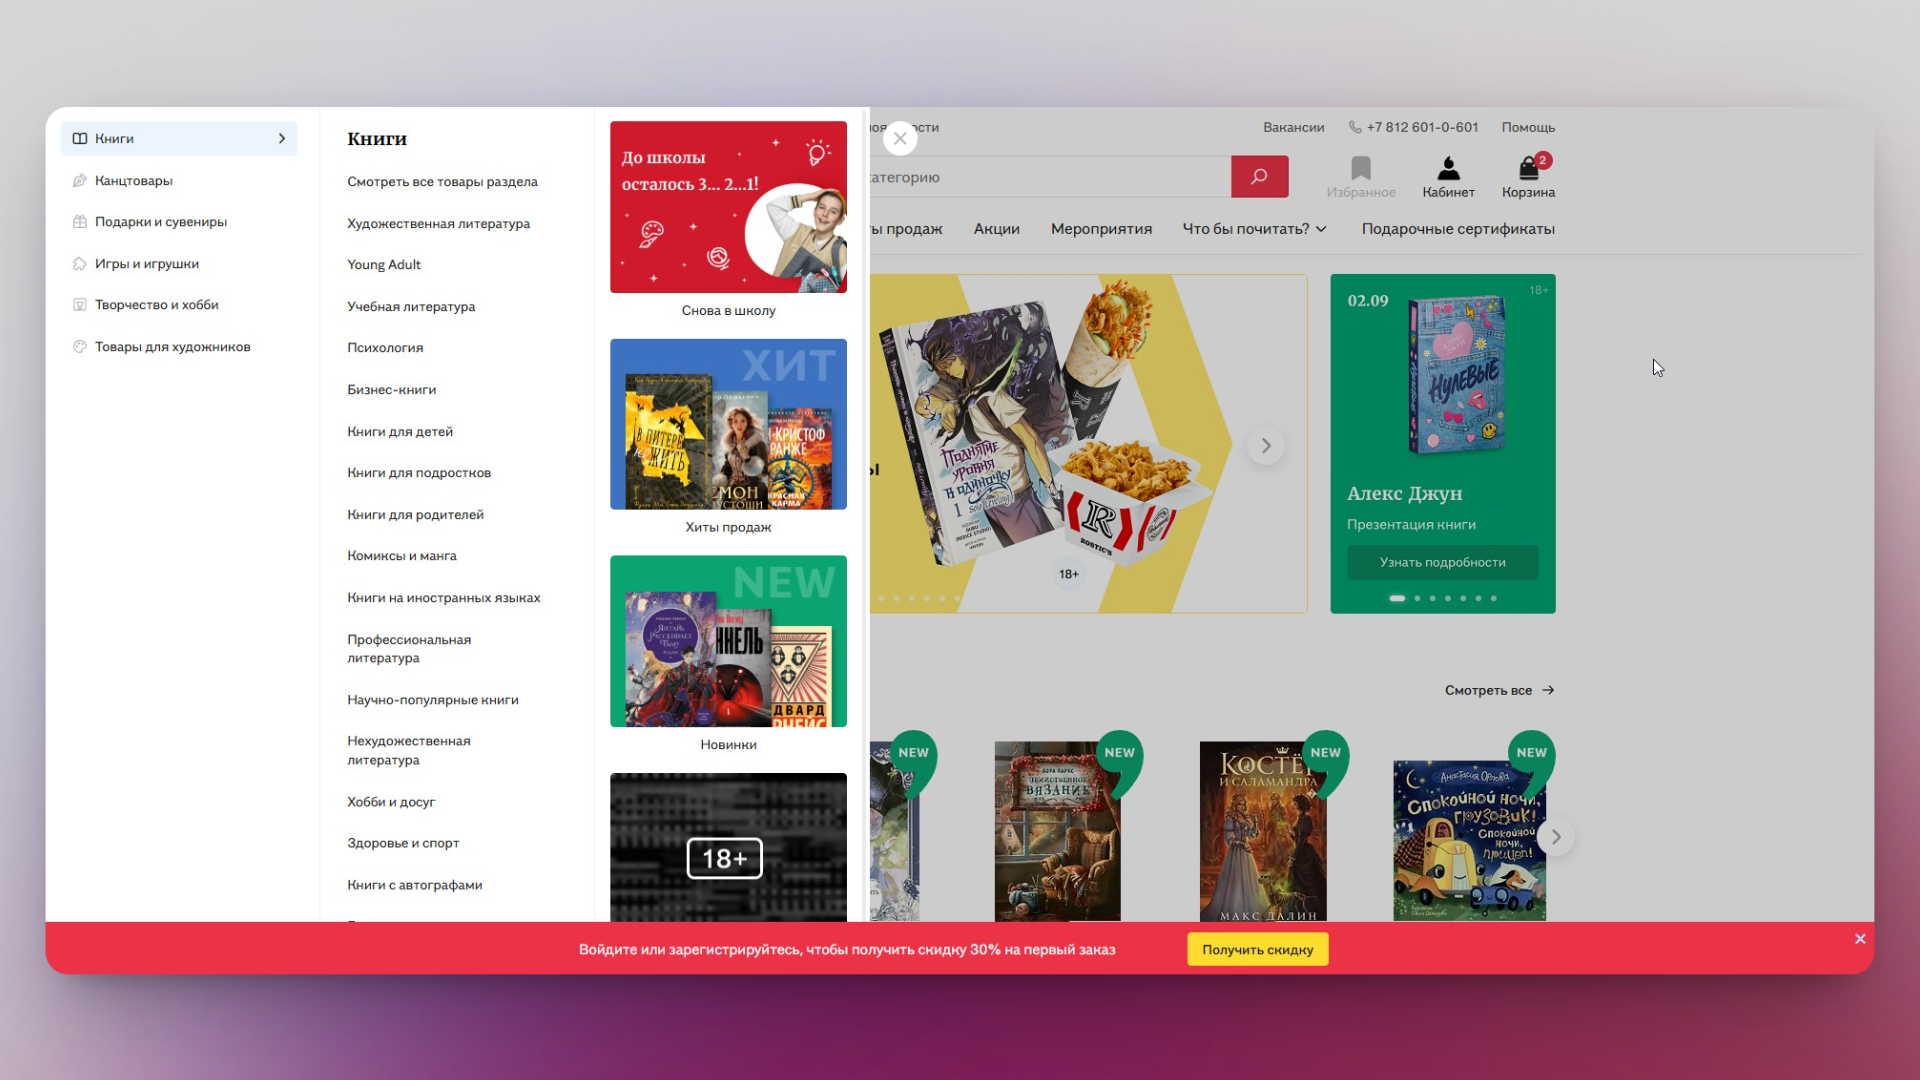Click the Избранное bookmark icon
The image size is (1920, 1080).
(x=1360, y=169)
